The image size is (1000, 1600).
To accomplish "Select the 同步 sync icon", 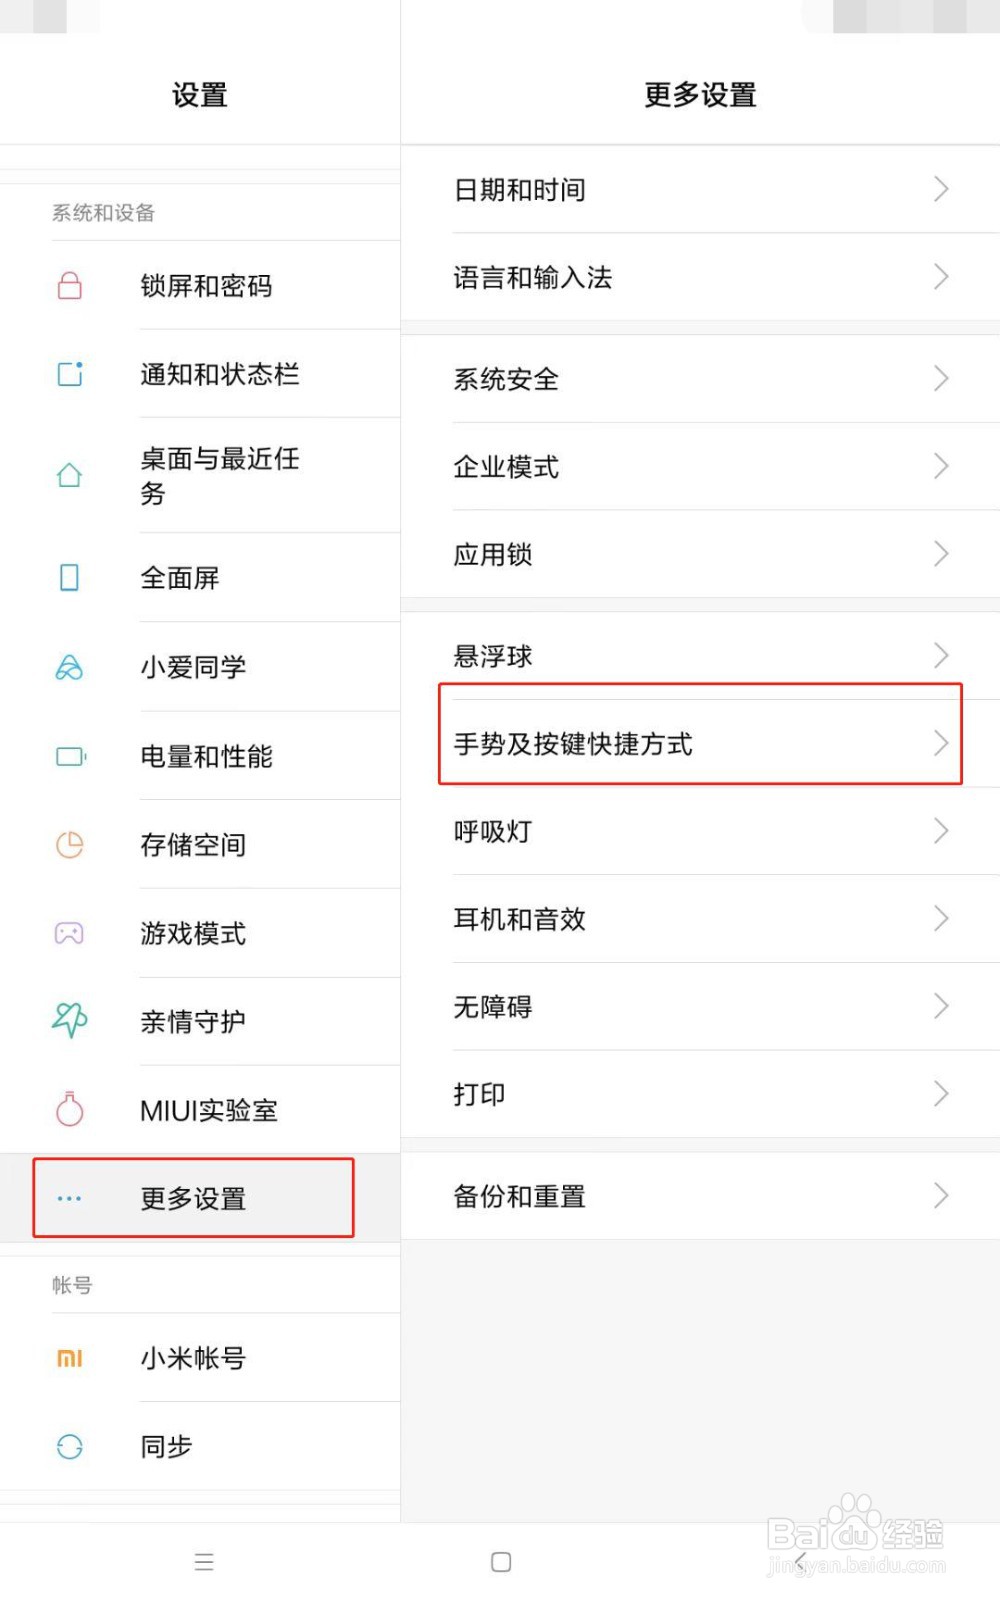I will (x=68, y=1446).
